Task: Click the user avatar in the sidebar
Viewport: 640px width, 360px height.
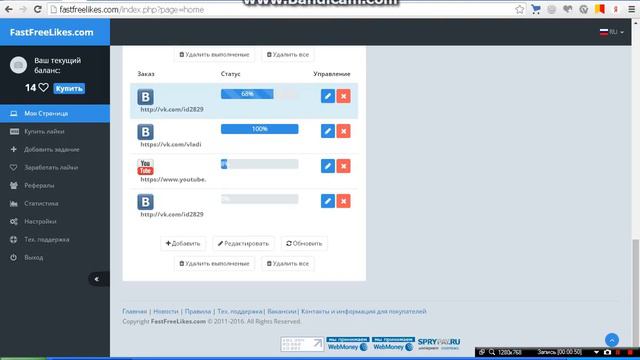Action: pyautogui.click(x=18, y=65)
